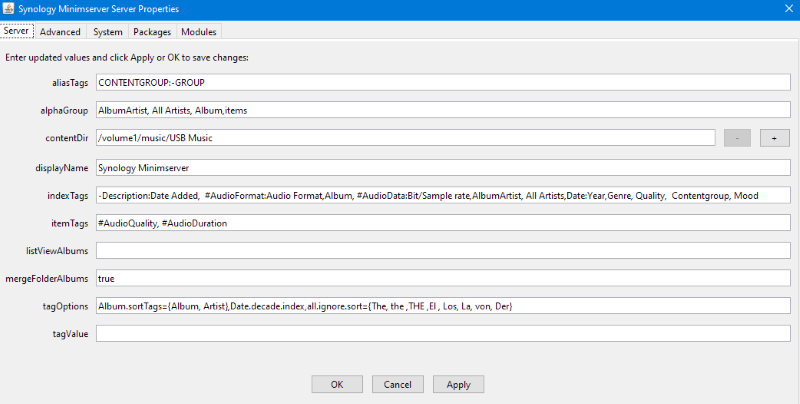Open the Modules tab

[198, 32]
